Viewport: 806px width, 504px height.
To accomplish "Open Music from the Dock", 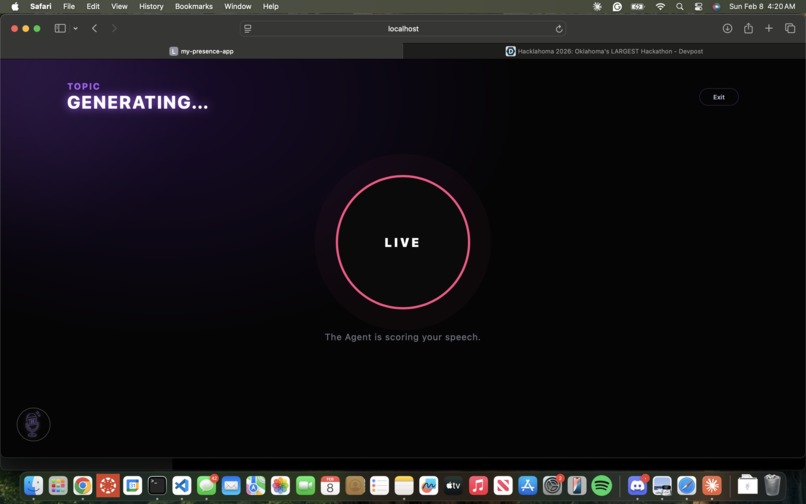I will tap(478, 485).
